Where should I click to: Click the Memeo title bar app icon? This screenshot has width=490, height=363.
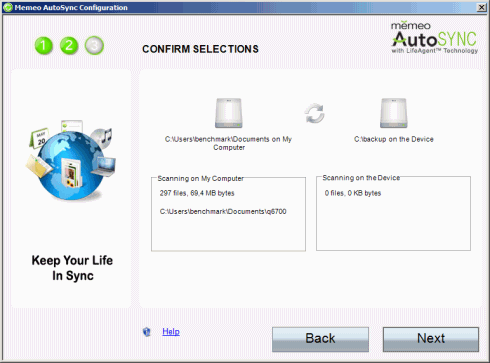point(8,7)
